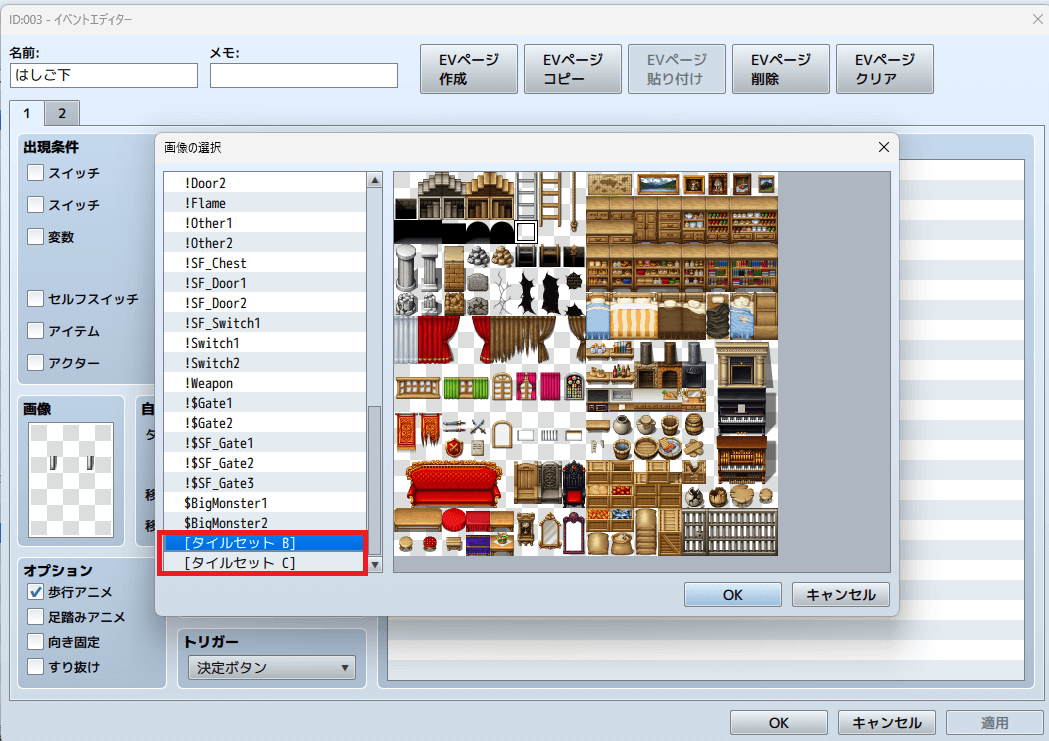Viewport: 1049px width, 741px height.
Task: Pick the dark throne chair tile
Action: [573, 483]
